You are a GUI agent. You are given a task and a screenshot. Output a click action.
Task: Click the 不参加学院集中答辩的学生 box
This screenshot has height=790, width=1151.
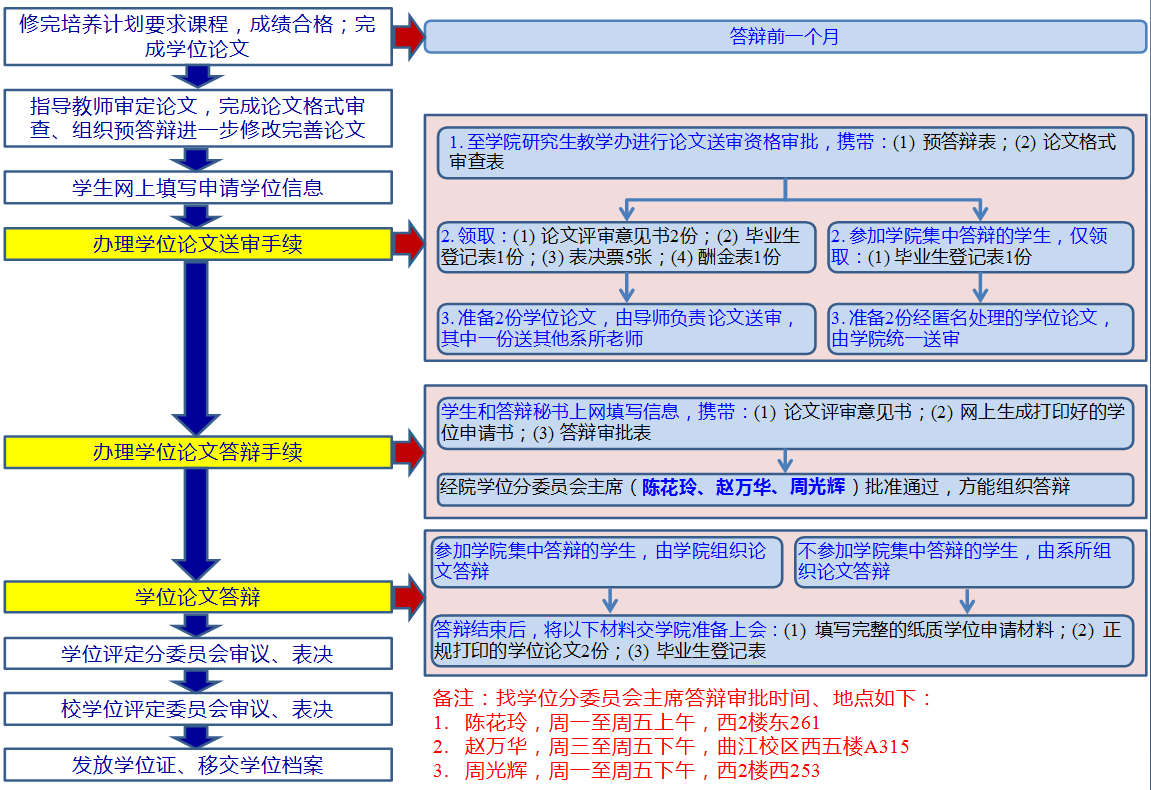pos(964,561)
